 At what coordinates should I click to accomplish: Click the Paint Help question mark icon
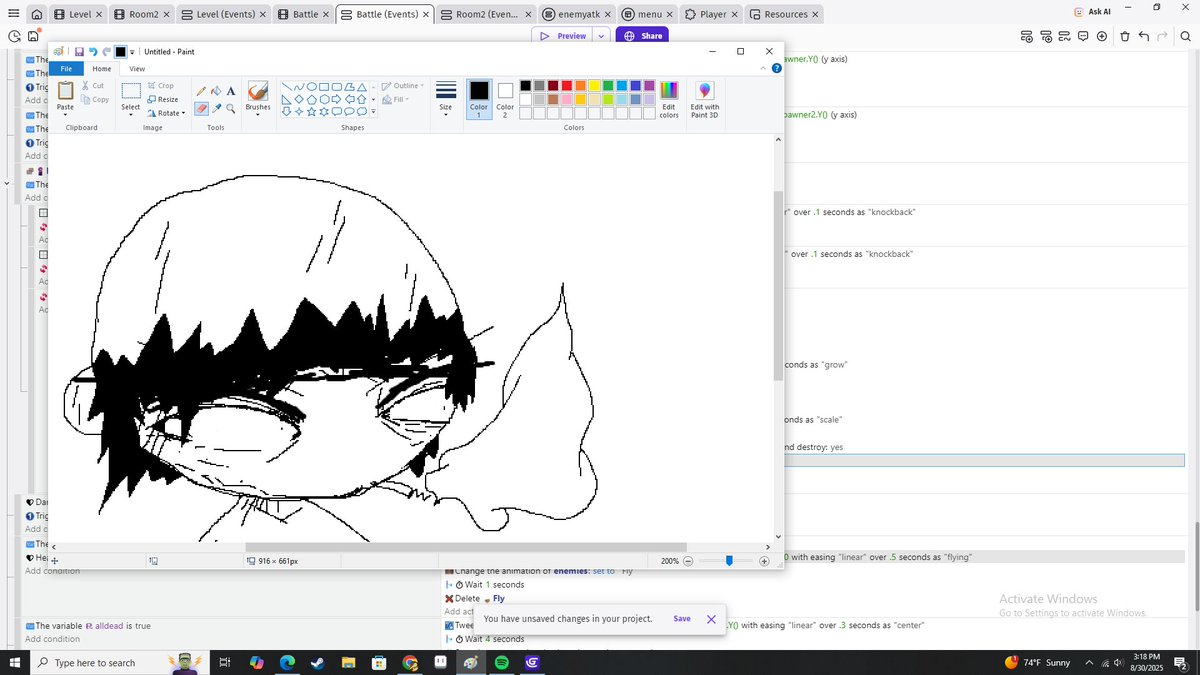(777, 68)
